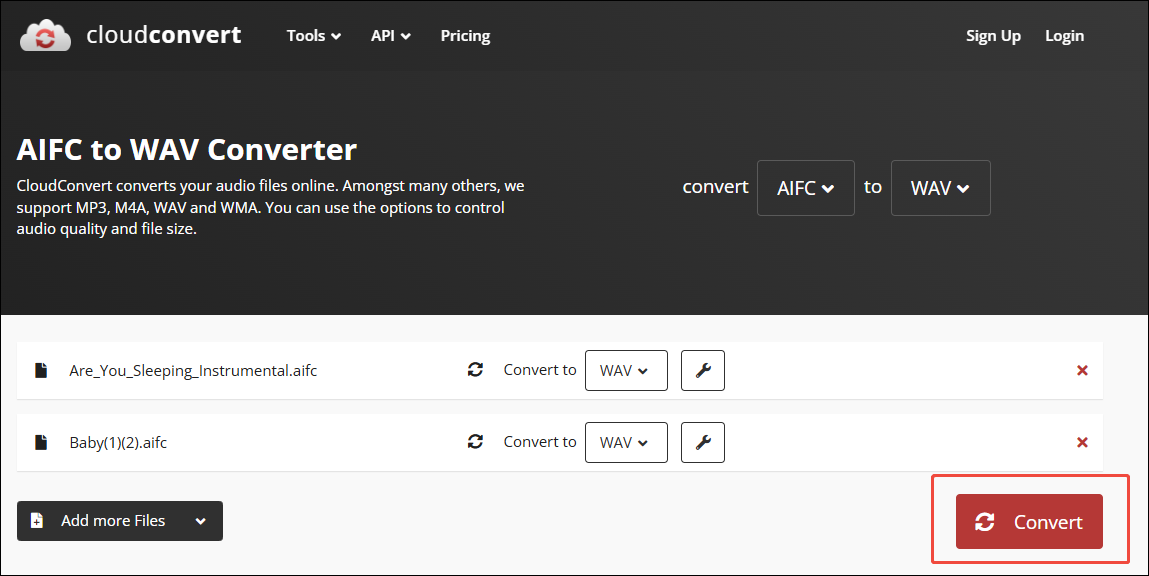Click the Sign Up link
1149x576 pixels.
tap(993, 36)
